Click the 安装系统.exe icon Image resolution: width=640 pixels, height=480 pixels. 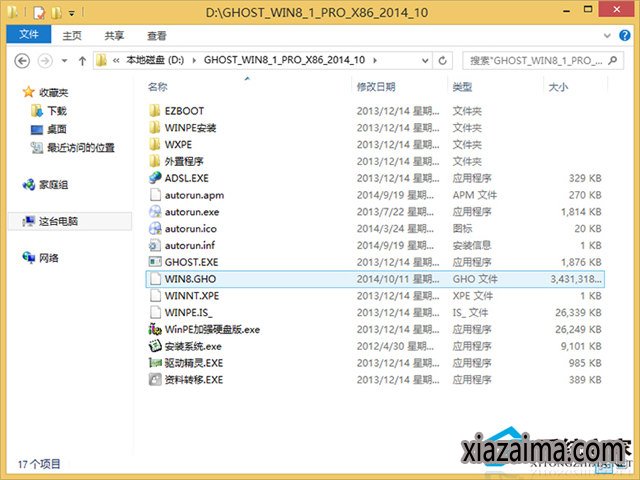tap(155, 346)
